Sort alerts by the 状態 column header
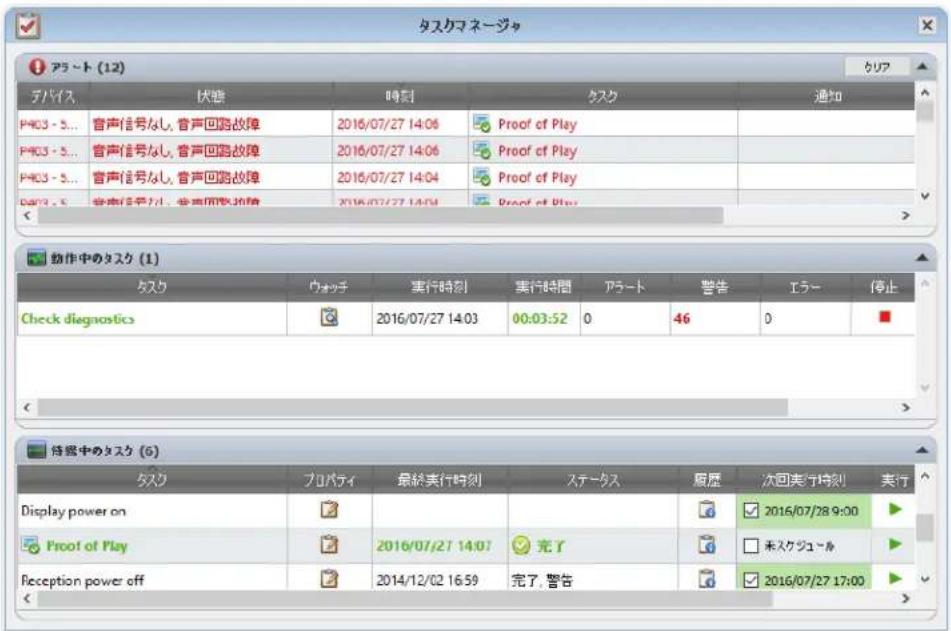 (x=210, y=96)
